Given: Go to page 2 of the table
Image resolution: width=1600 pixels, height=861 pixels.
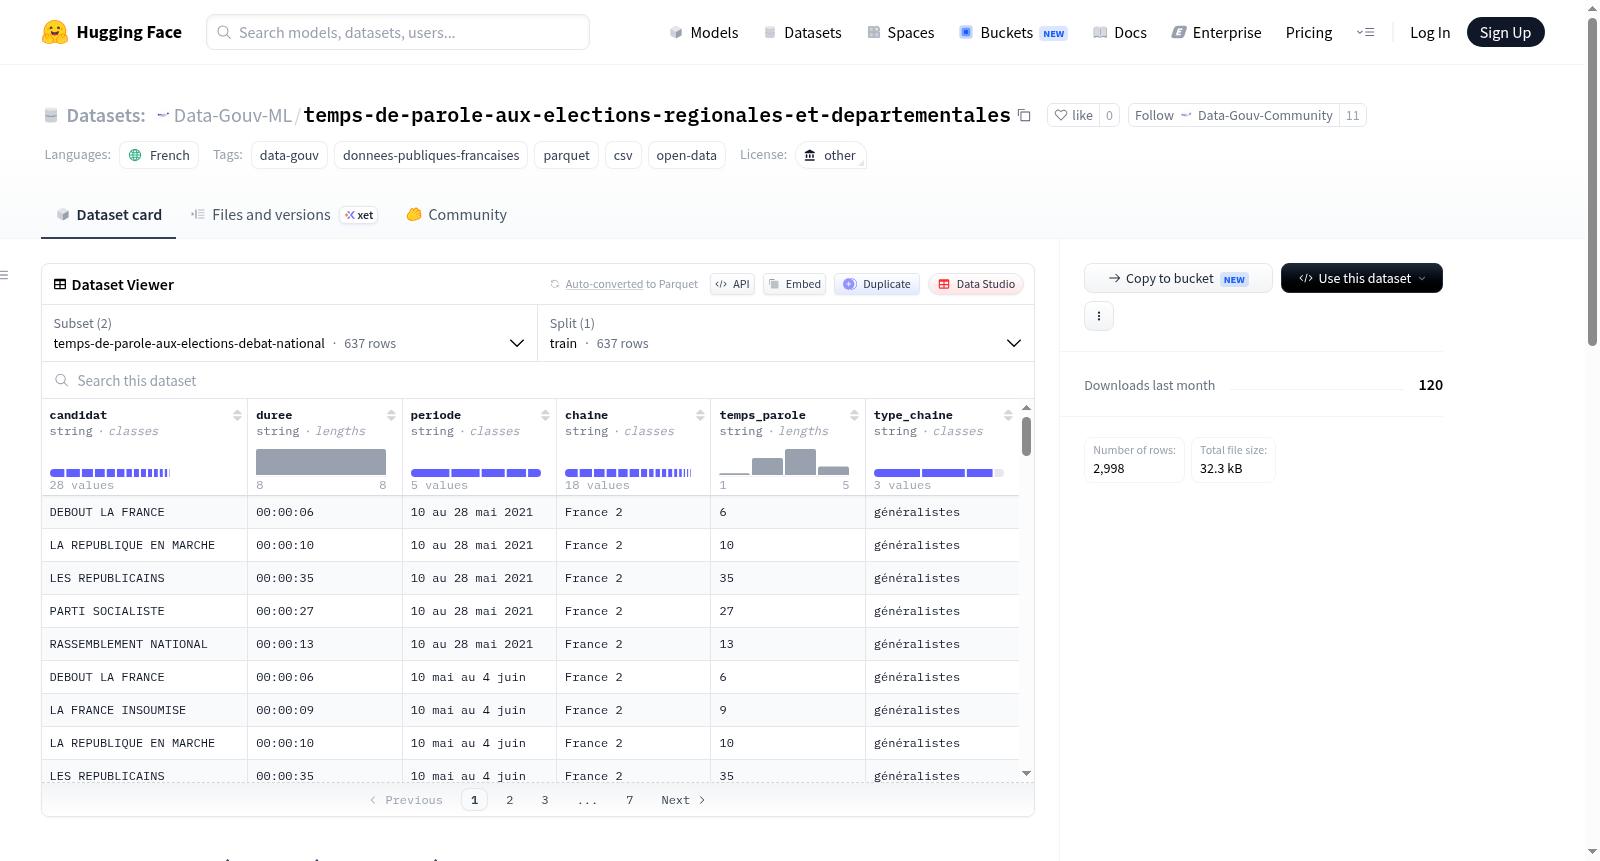Looking at the screenshot, I should pyautogui.click(x=509, y=800).
